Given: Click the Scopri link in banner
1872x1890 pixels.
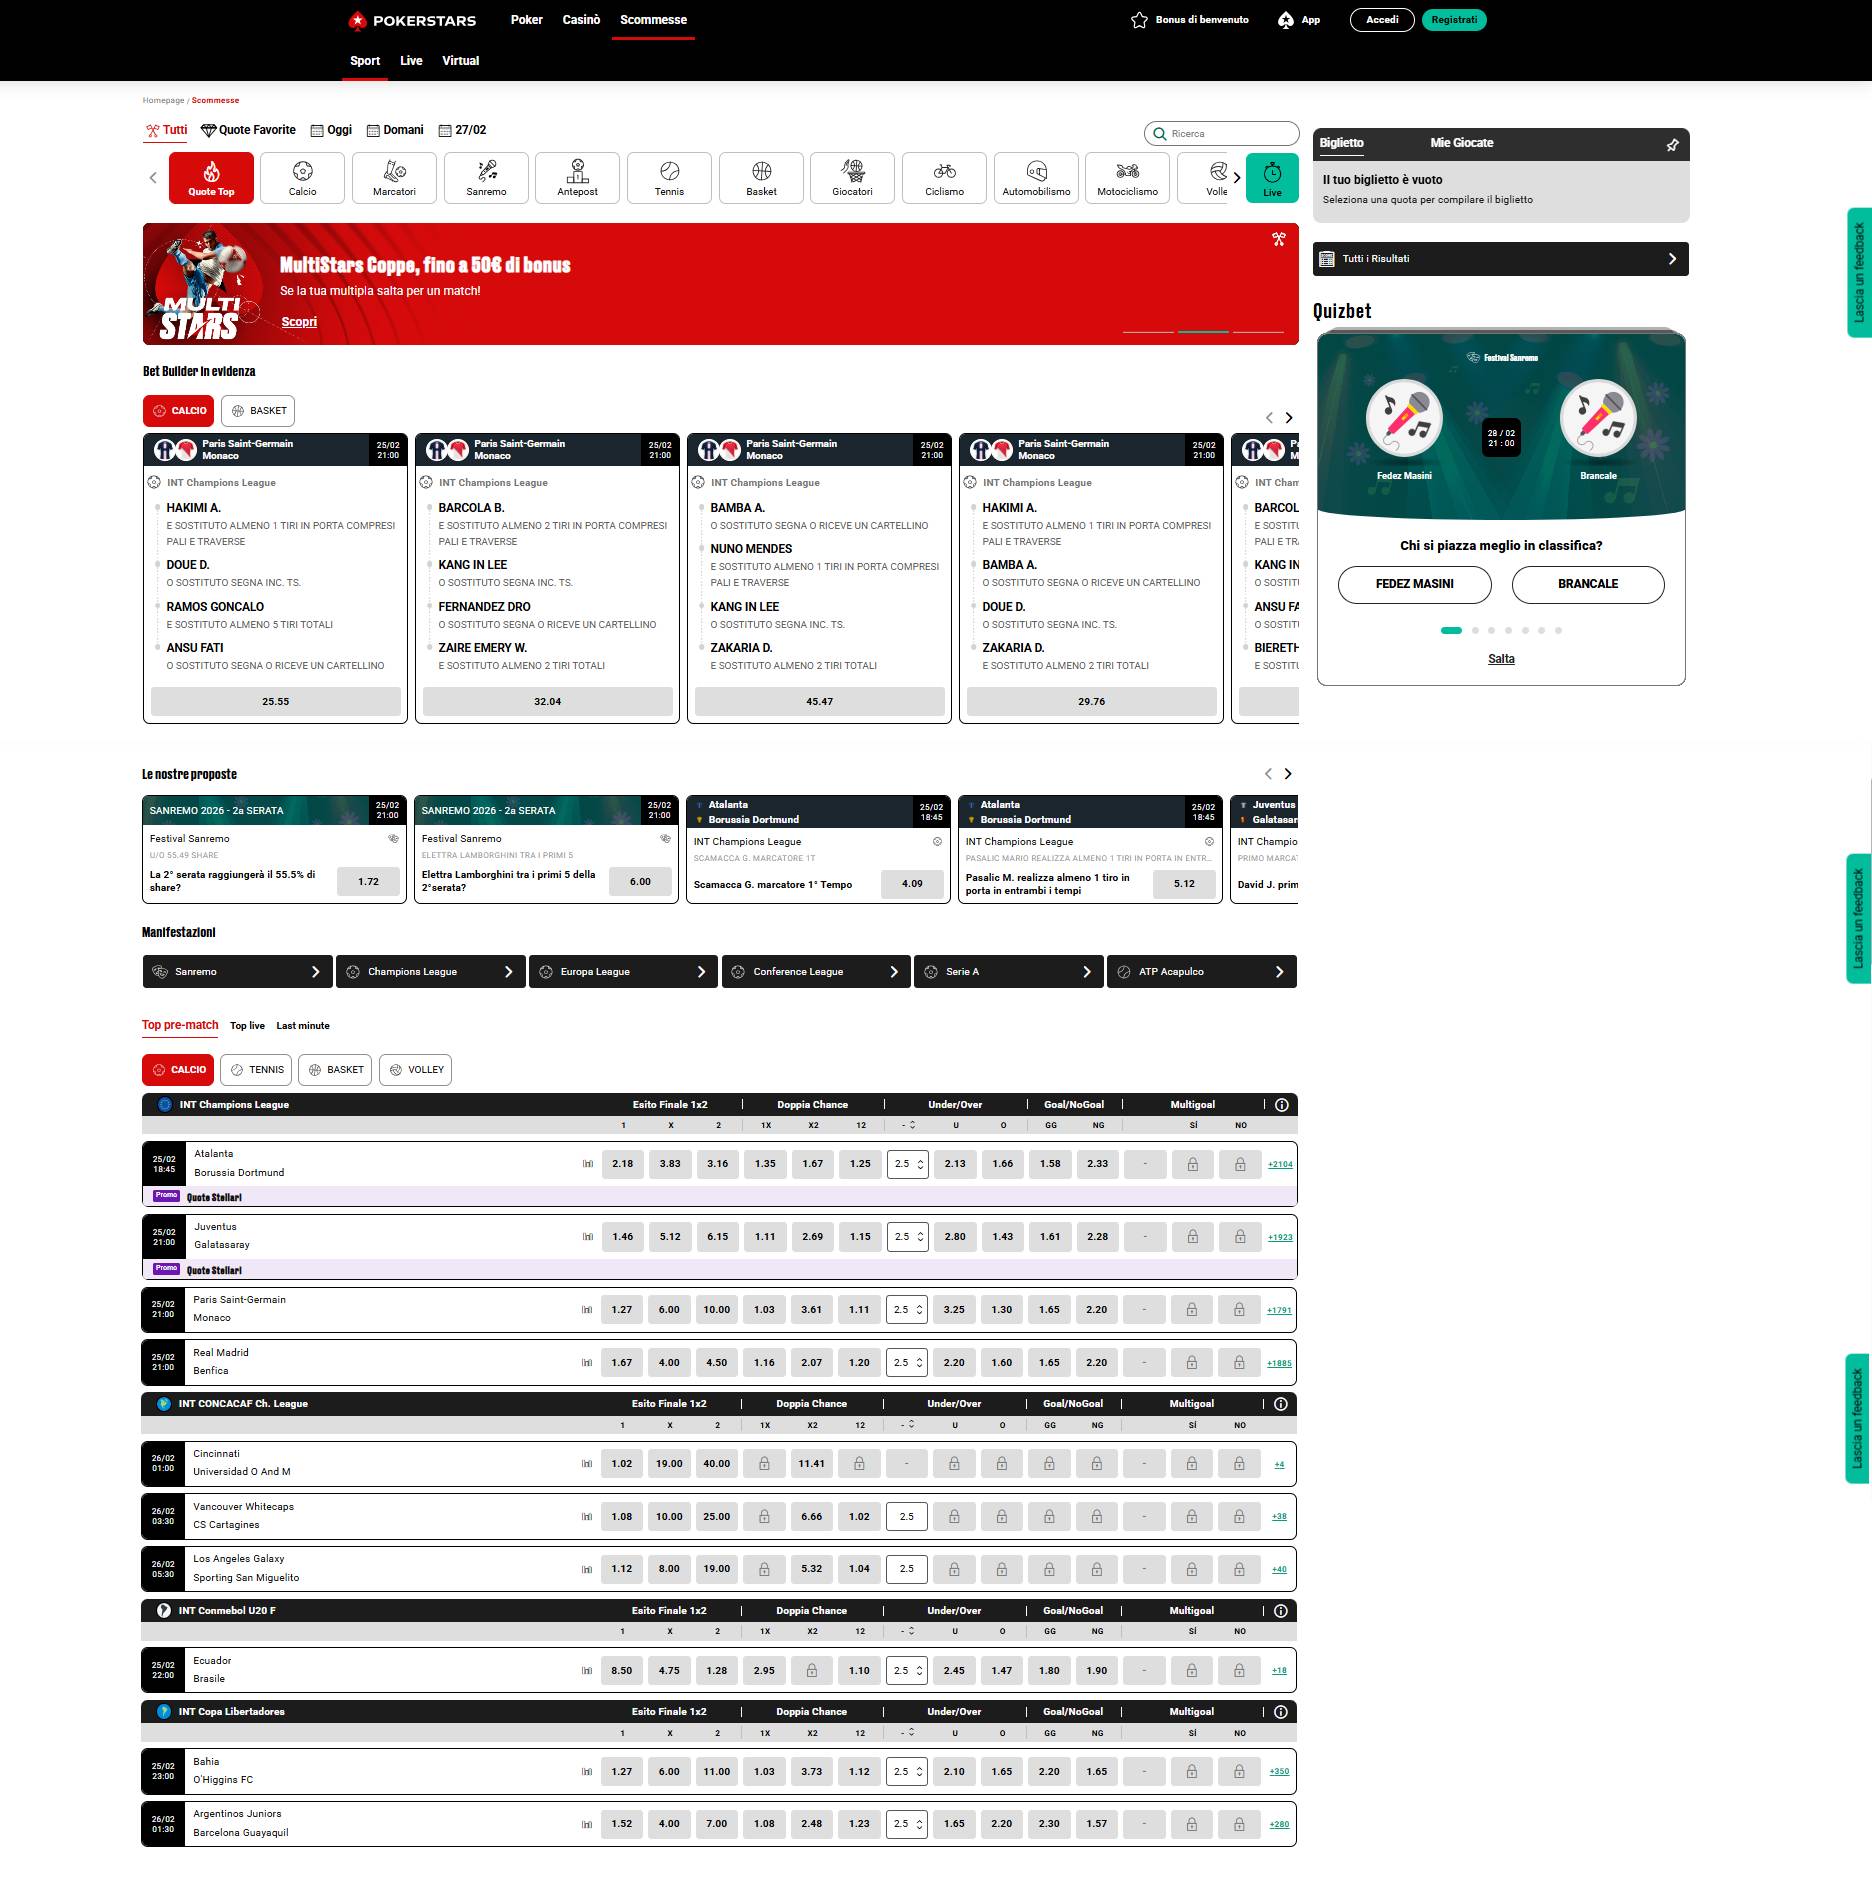Looking at the screenshot, I should 299,322.
